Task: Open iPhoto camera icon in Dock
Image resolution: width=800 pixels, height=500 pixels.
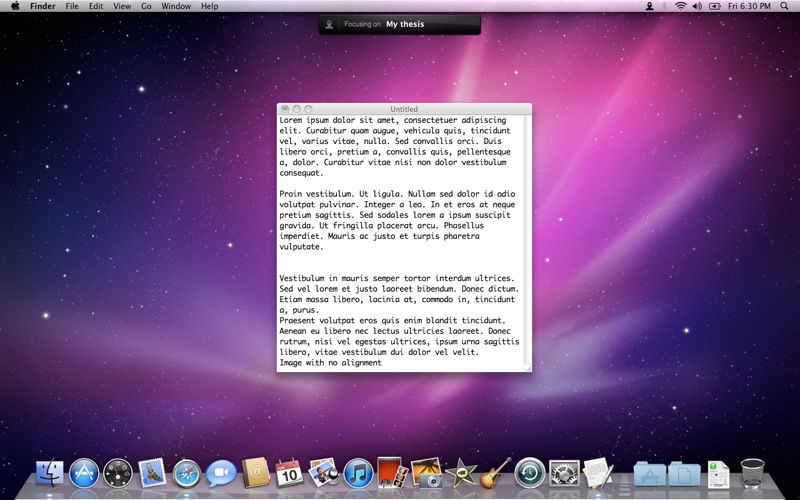Action: click(x=426, y=472)
